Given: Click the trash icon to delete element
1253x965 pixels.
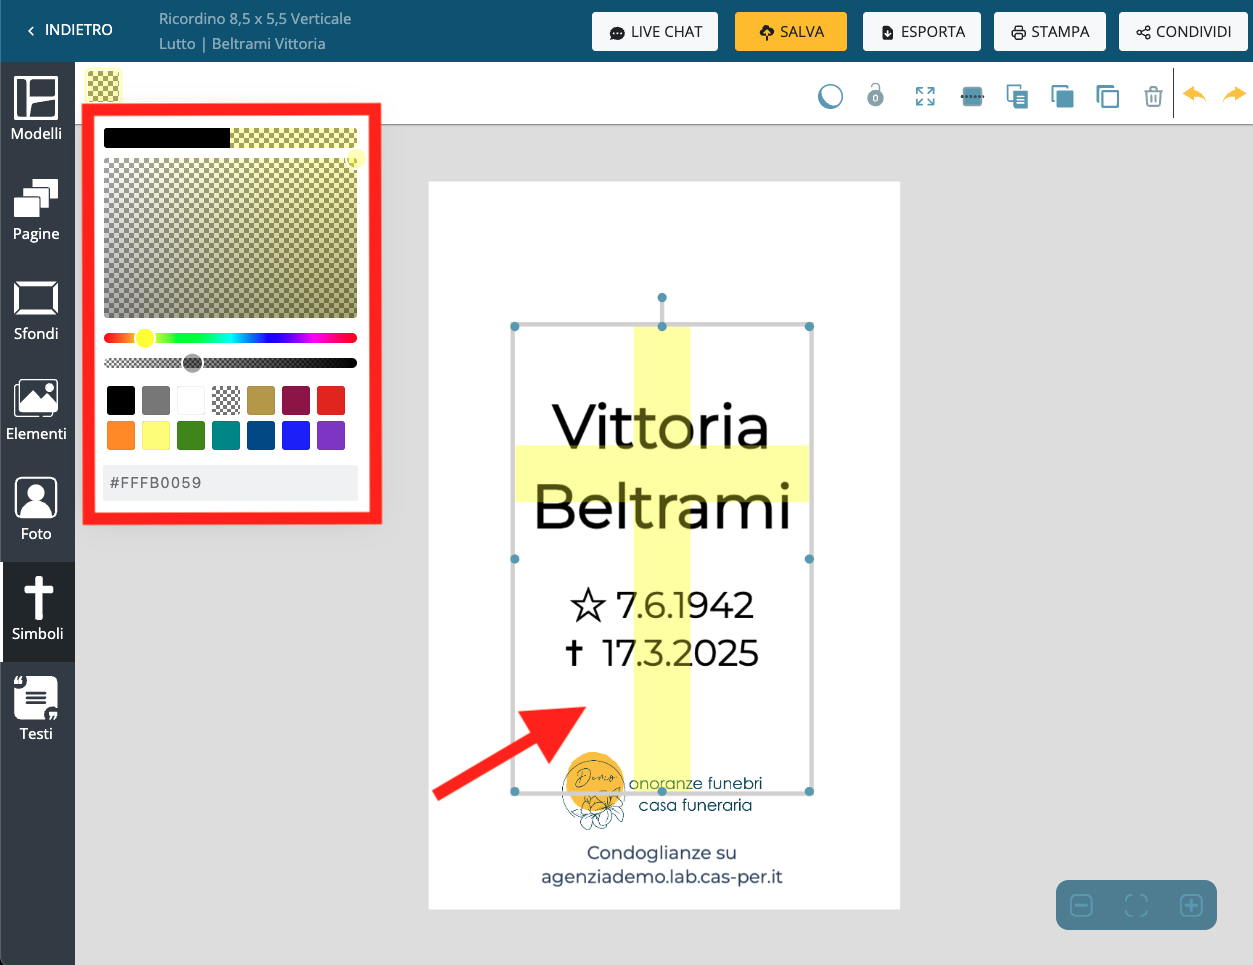Looking at the screenshot, I should (1153, 96).
